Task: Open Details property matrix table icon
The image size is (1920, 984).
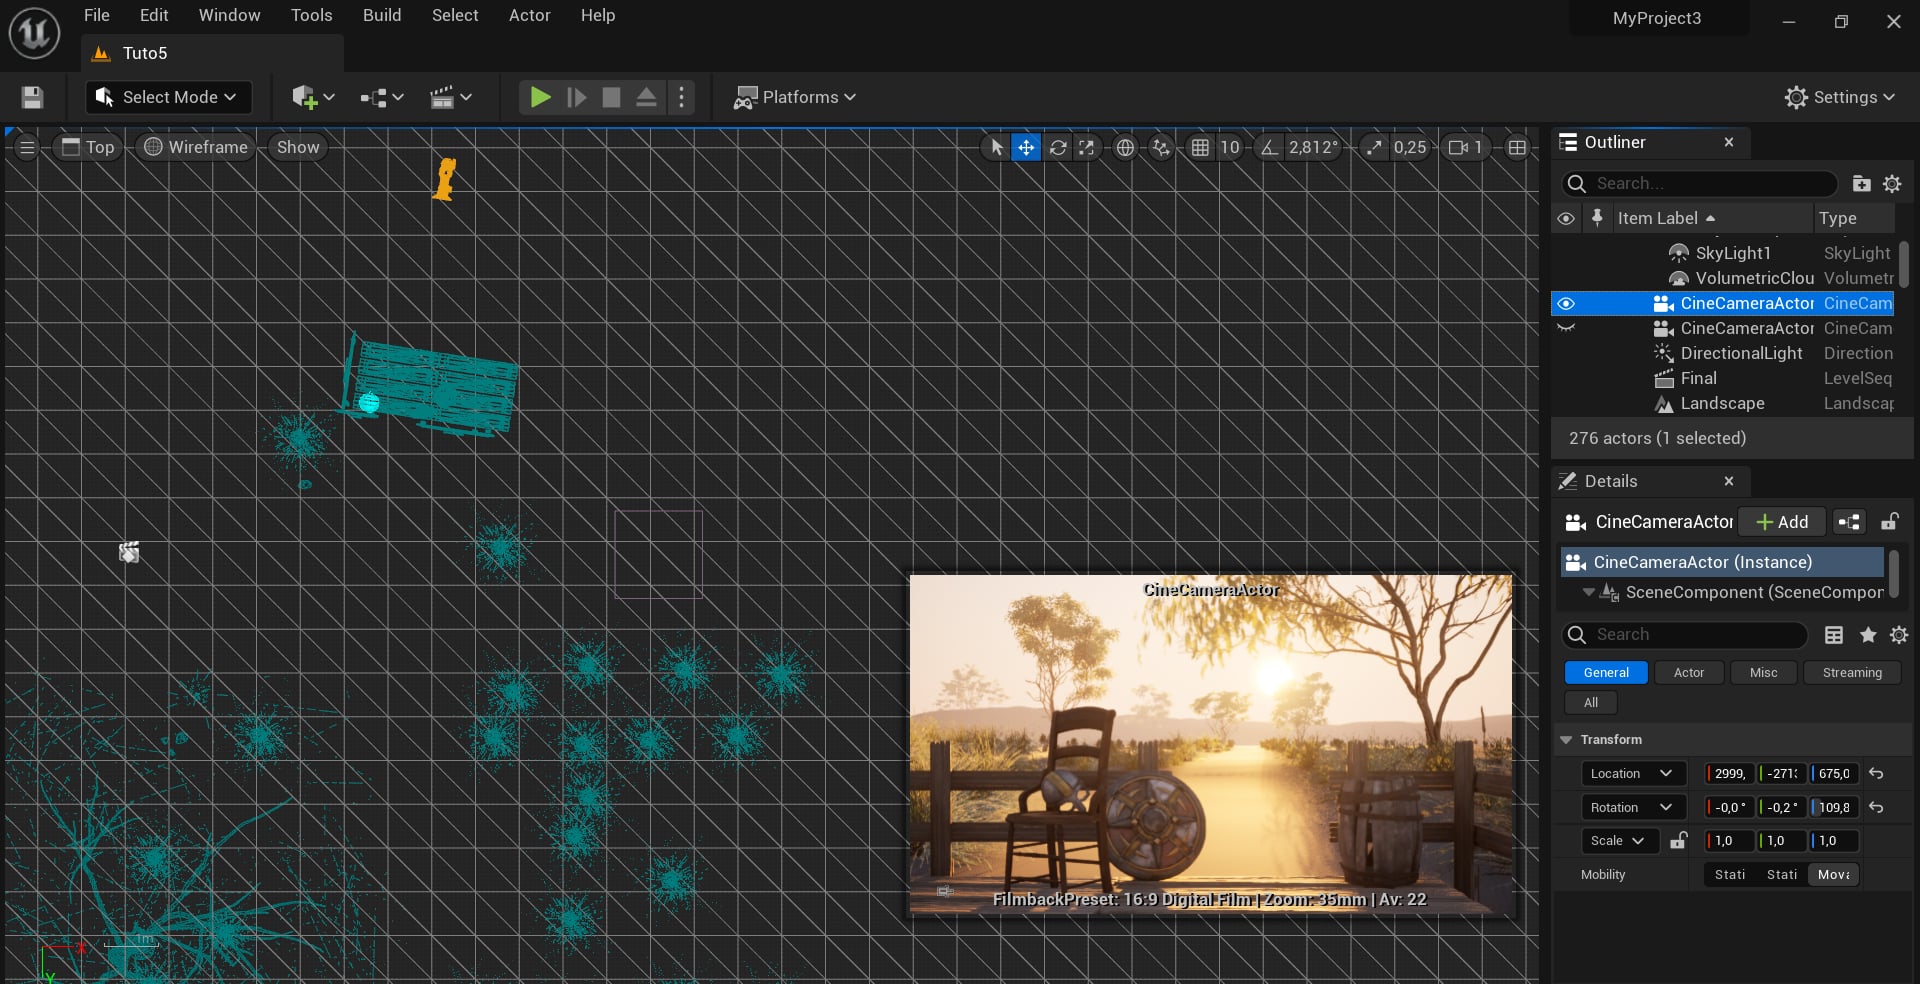Action: 1834,634
